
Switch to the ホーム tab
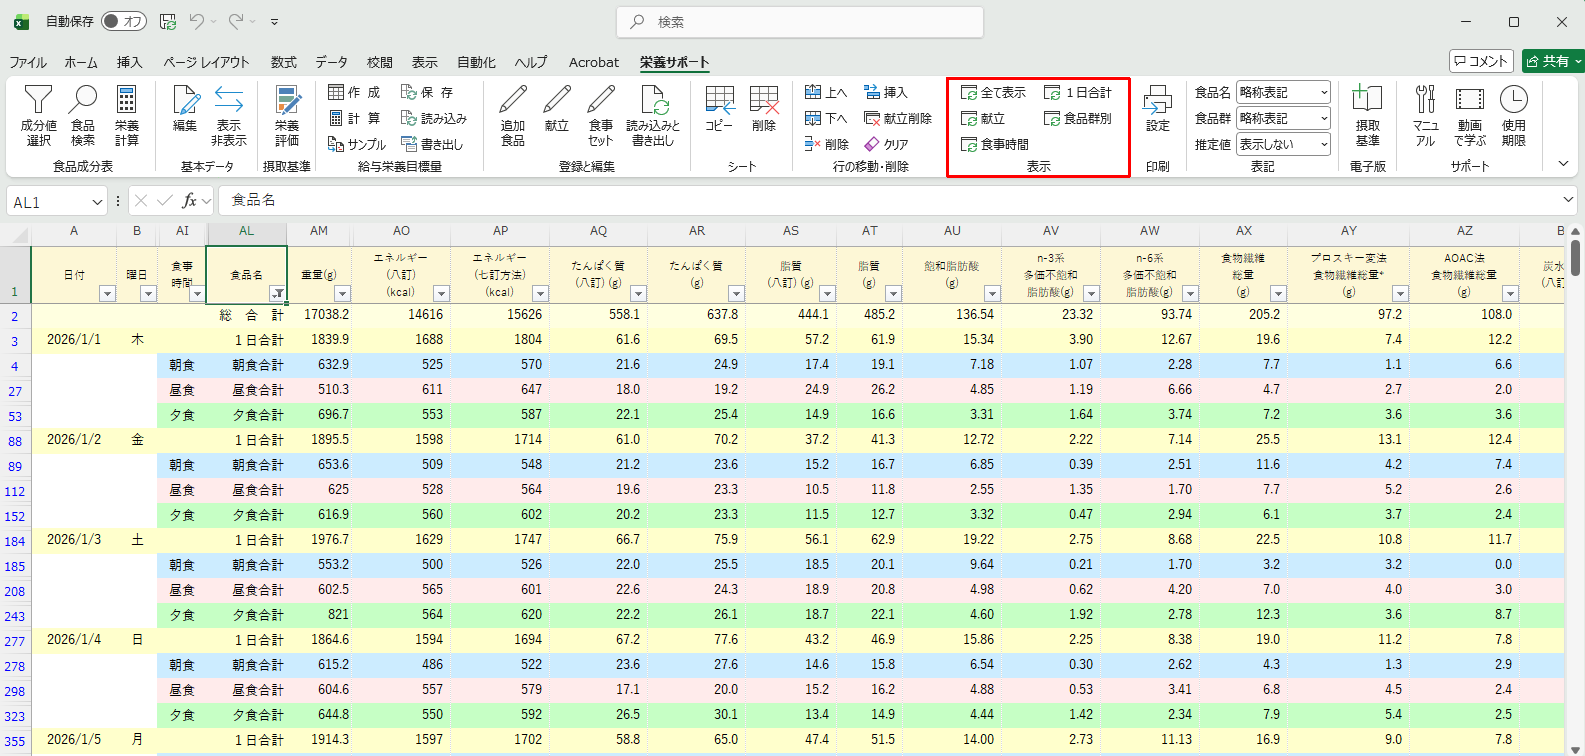click(x=81, y=62)
